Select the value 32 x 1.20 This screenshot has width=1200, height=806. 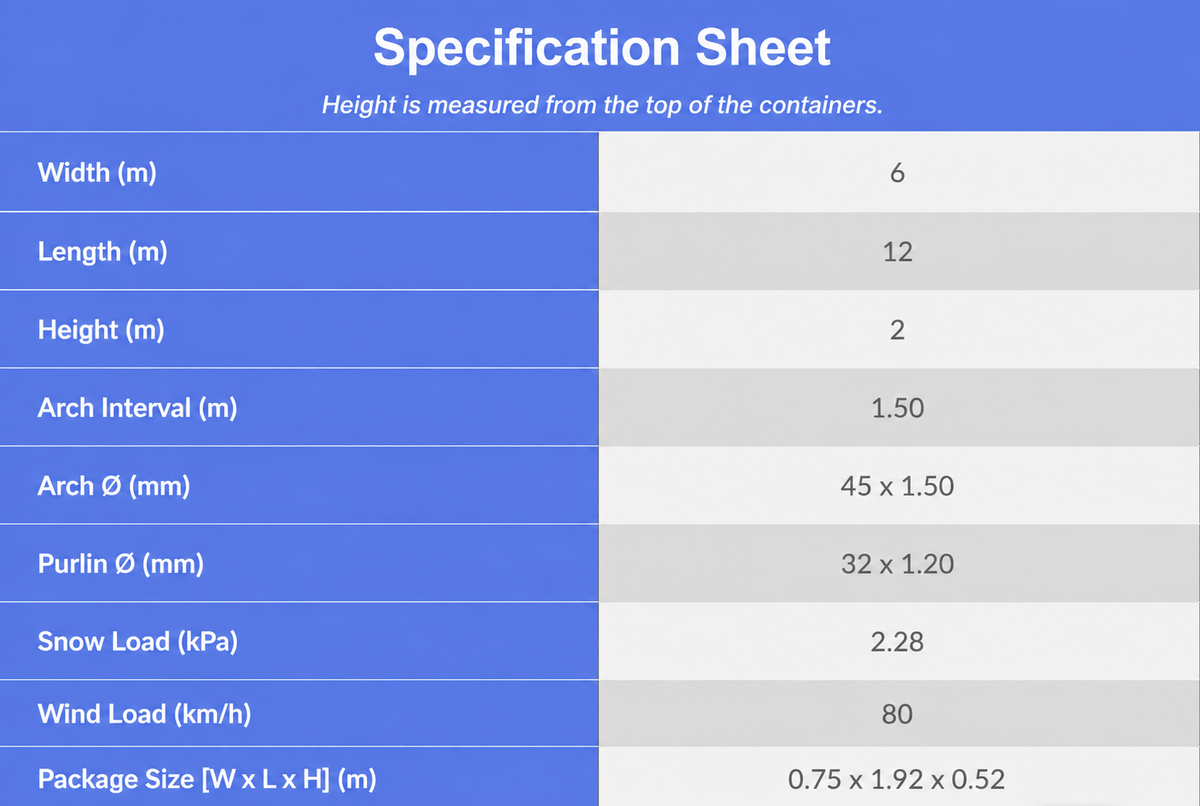[898, 565]
